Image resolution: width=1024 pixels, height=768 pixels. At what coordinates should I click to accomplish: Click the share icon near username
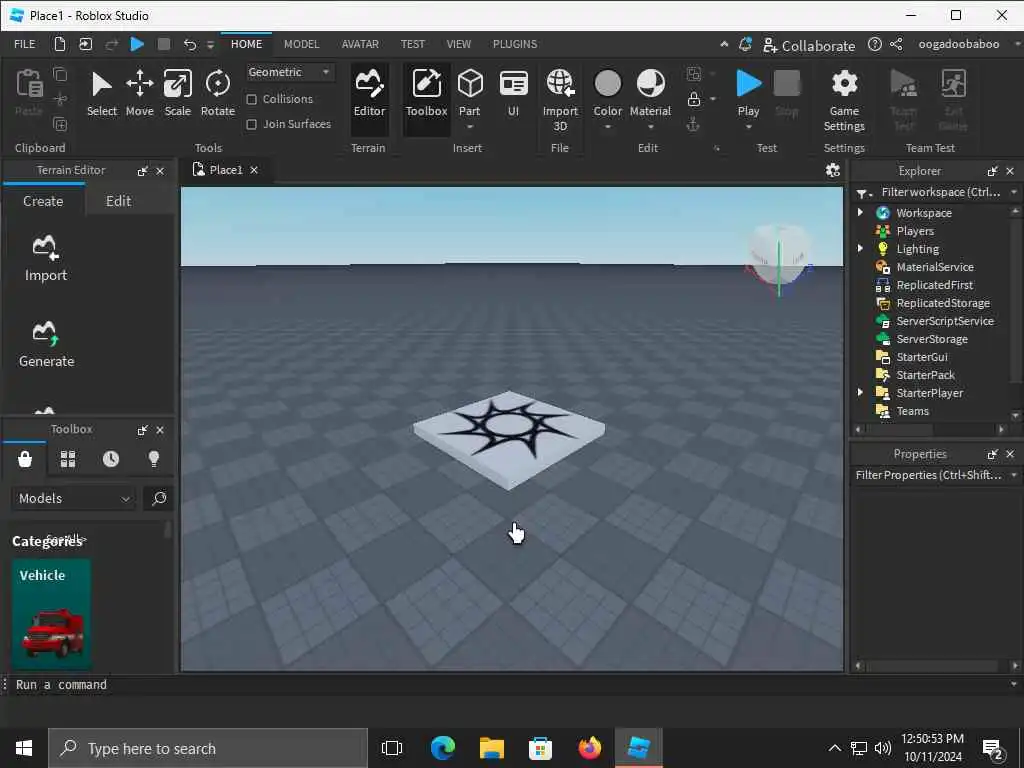[897, 44]
